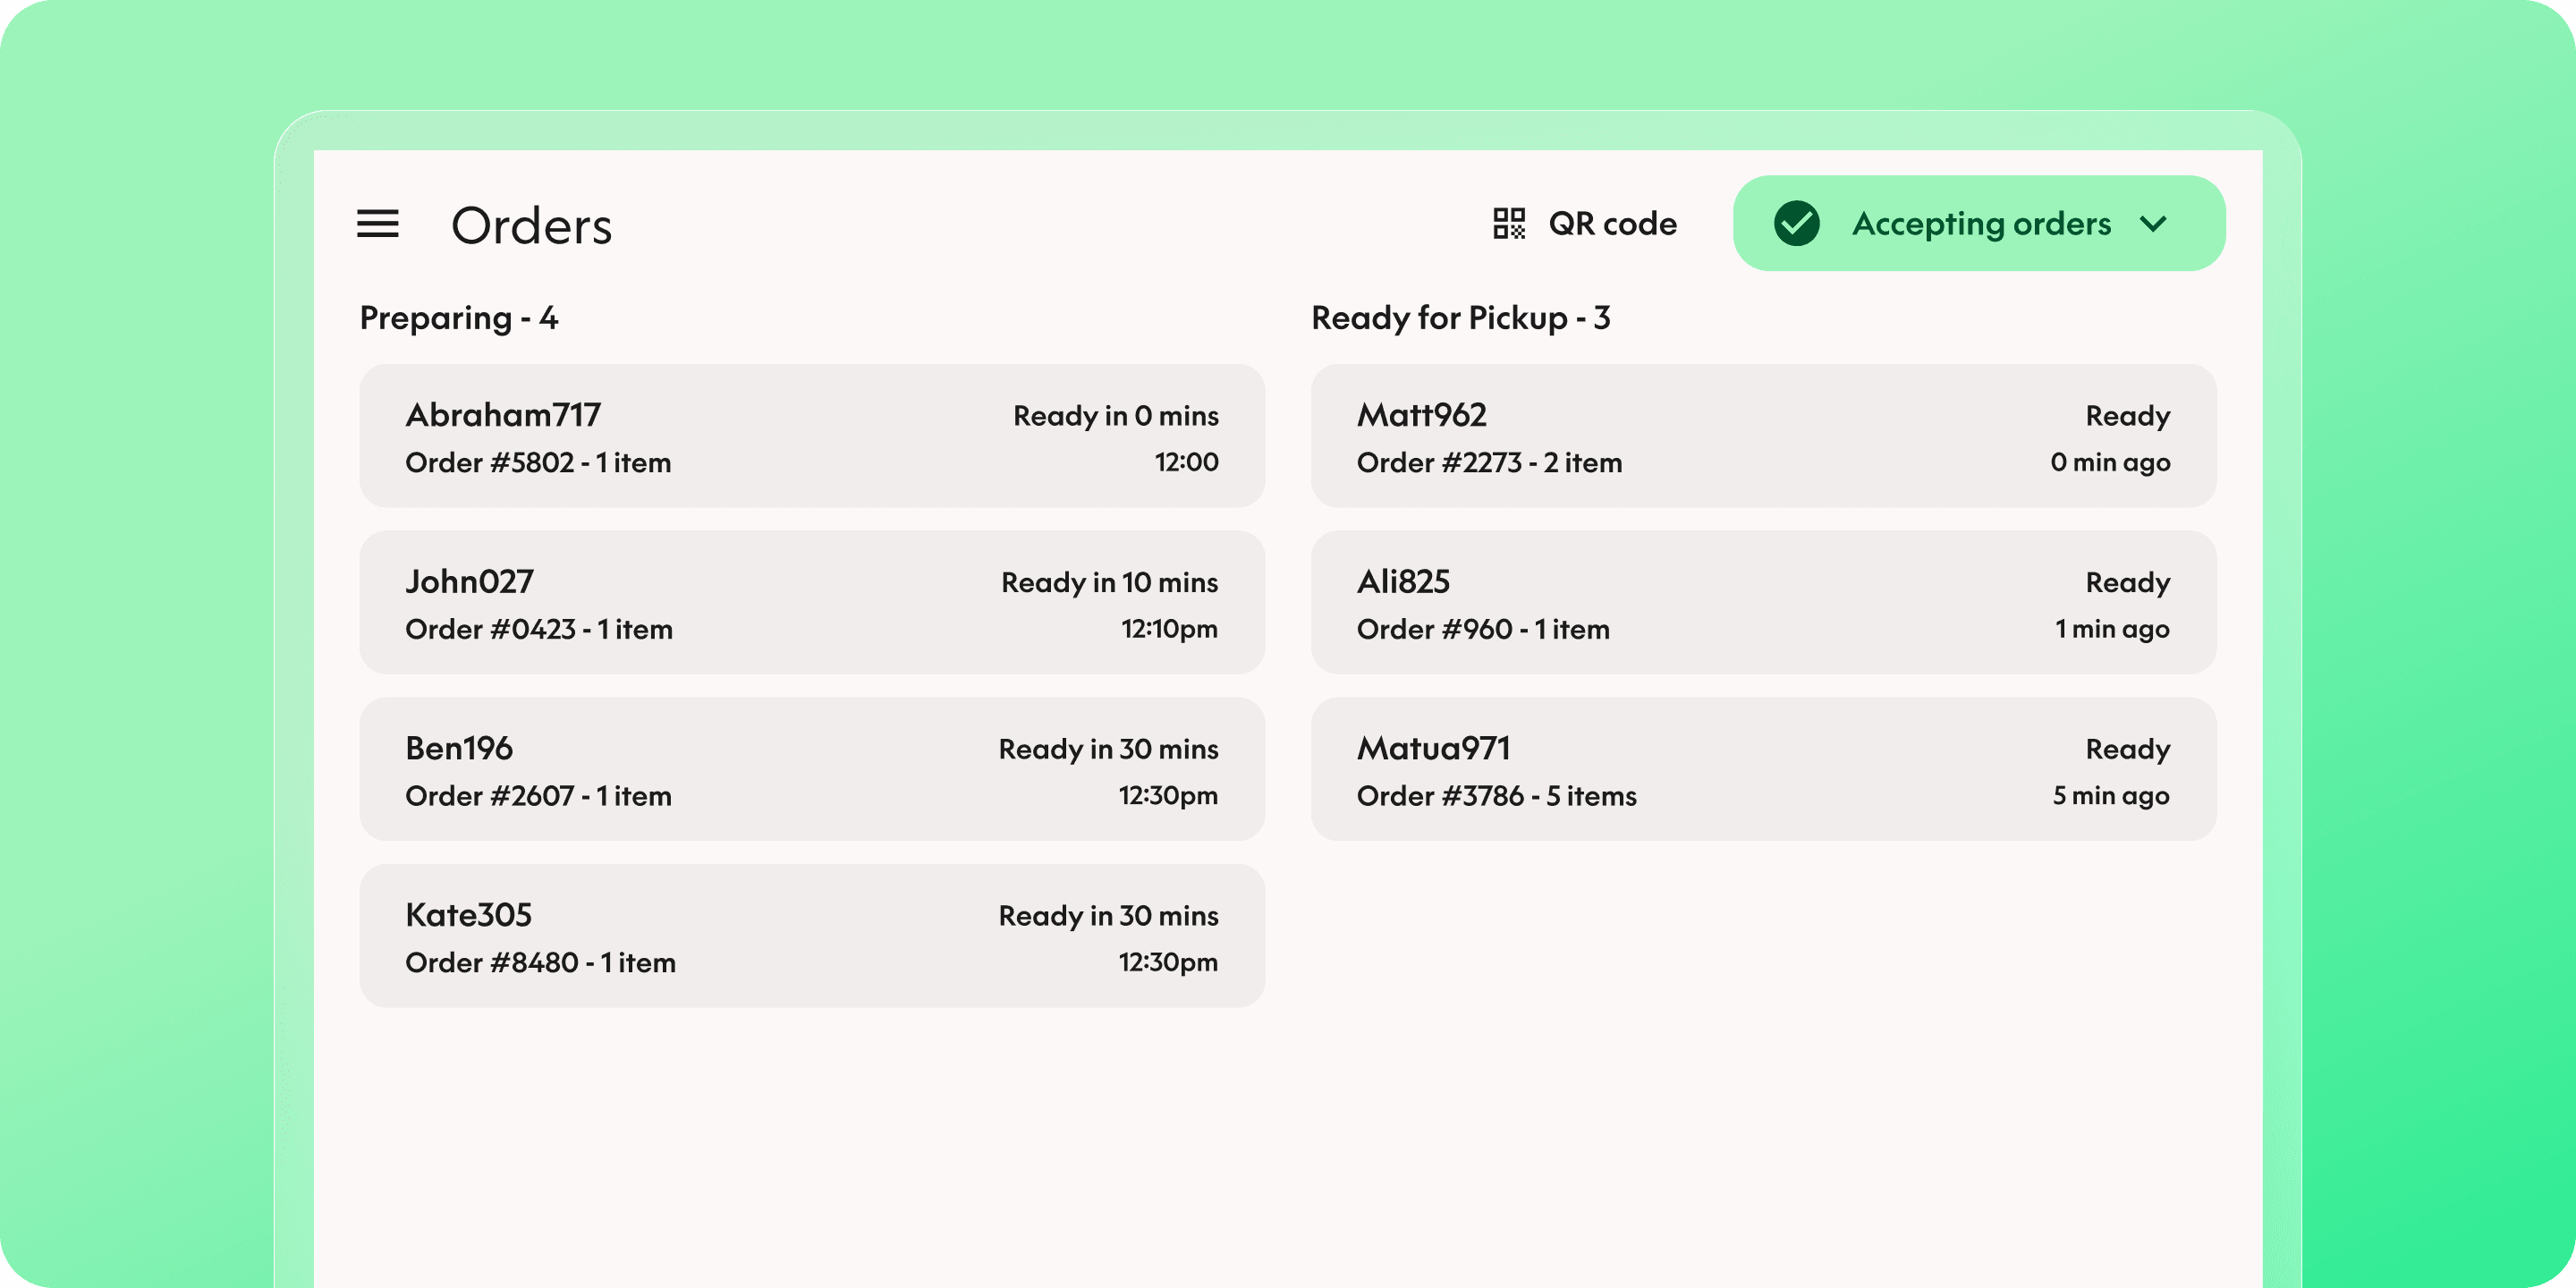2576x1288 pixels.
Task: Click the Ready for Pickup - 3 header
Action: 1460,318
